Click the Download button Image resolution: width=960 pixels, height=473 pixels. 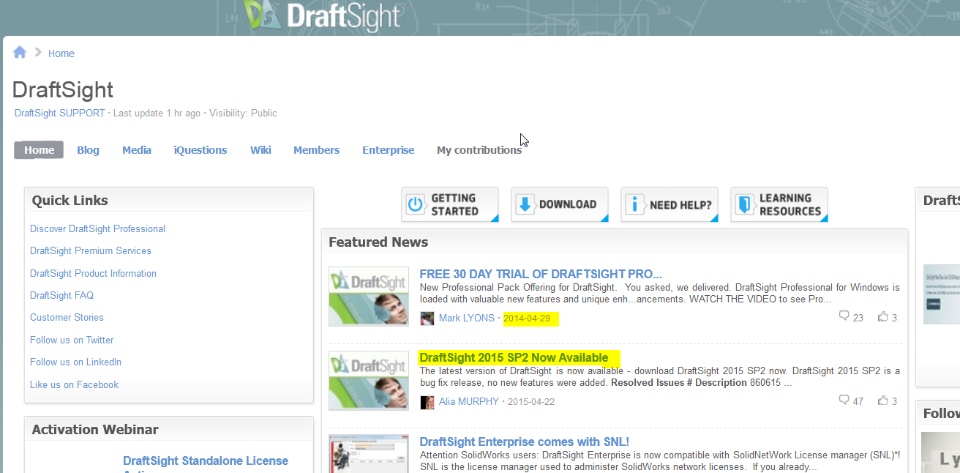coord(560,204)
